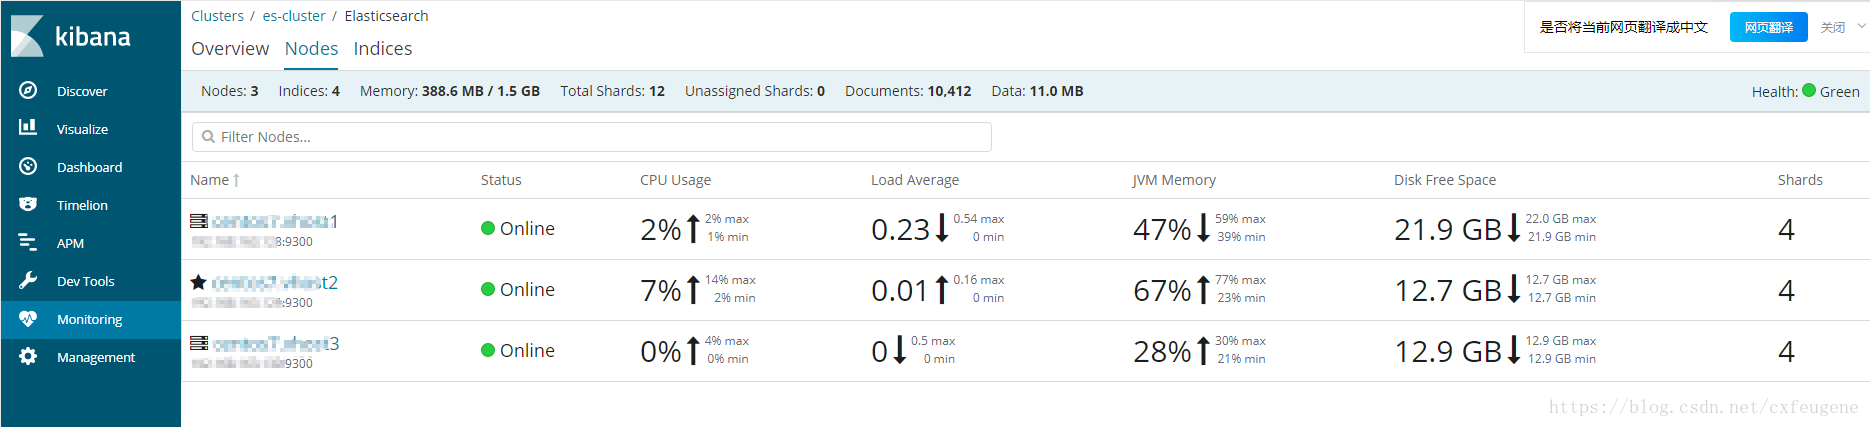Click the 67% JVM memory up arrow

(1203, 290)
